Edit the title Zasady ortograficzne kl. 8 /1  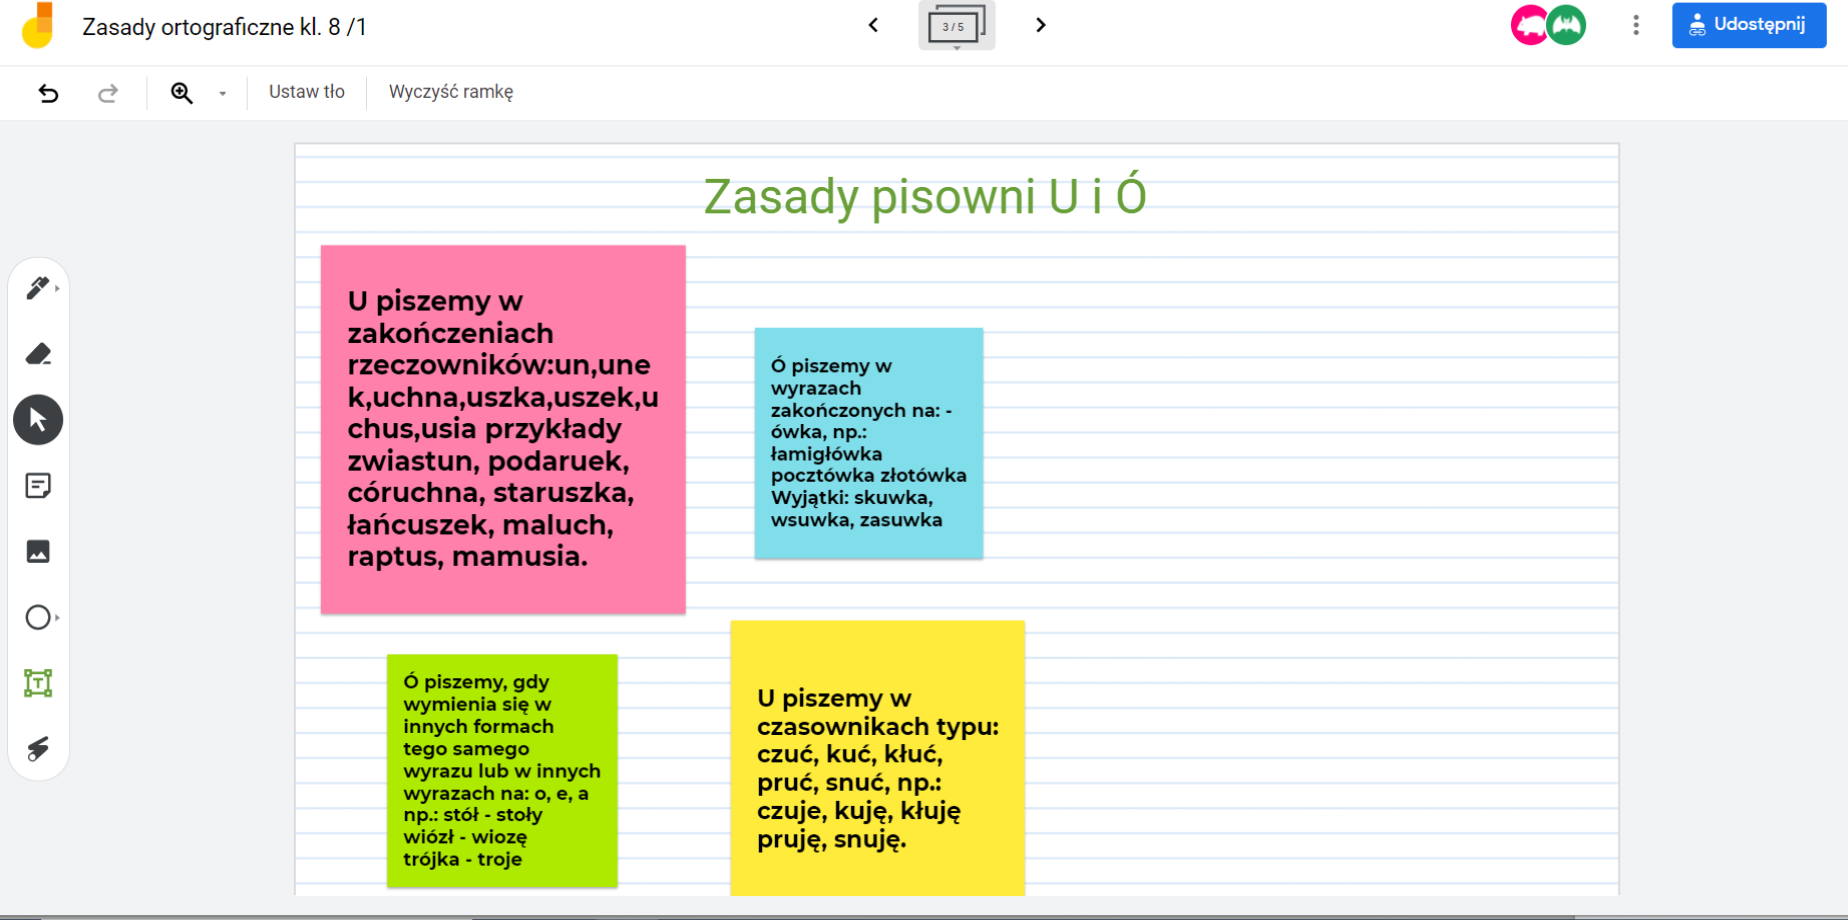[x=224, y=27]
